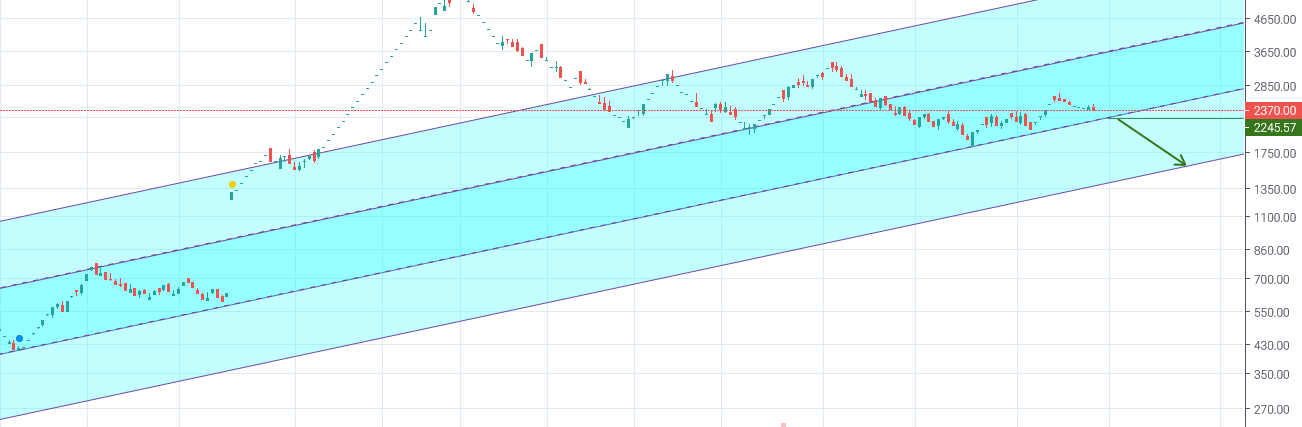Click the green 2245.57 price label
The height and width of the screenshot is (427, 1302).
(1274, 127)
